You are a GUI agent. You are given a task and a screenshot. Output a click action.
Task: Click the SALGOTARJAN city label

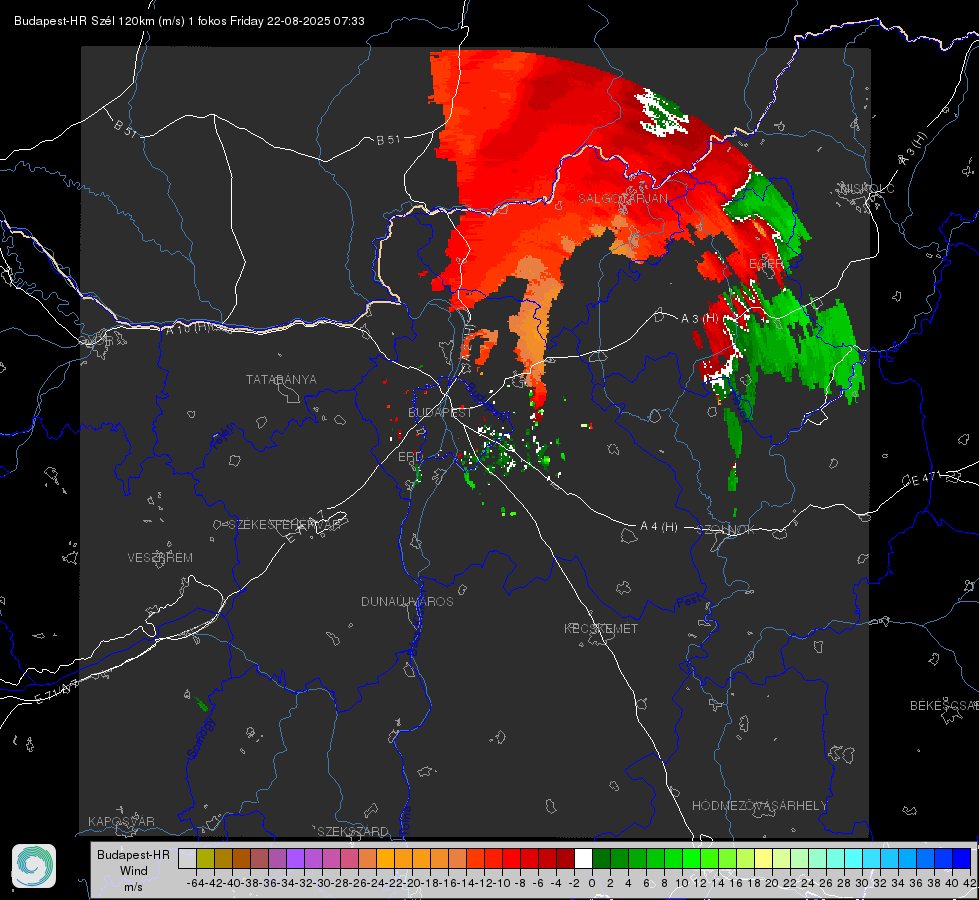(x=622, y=199)
